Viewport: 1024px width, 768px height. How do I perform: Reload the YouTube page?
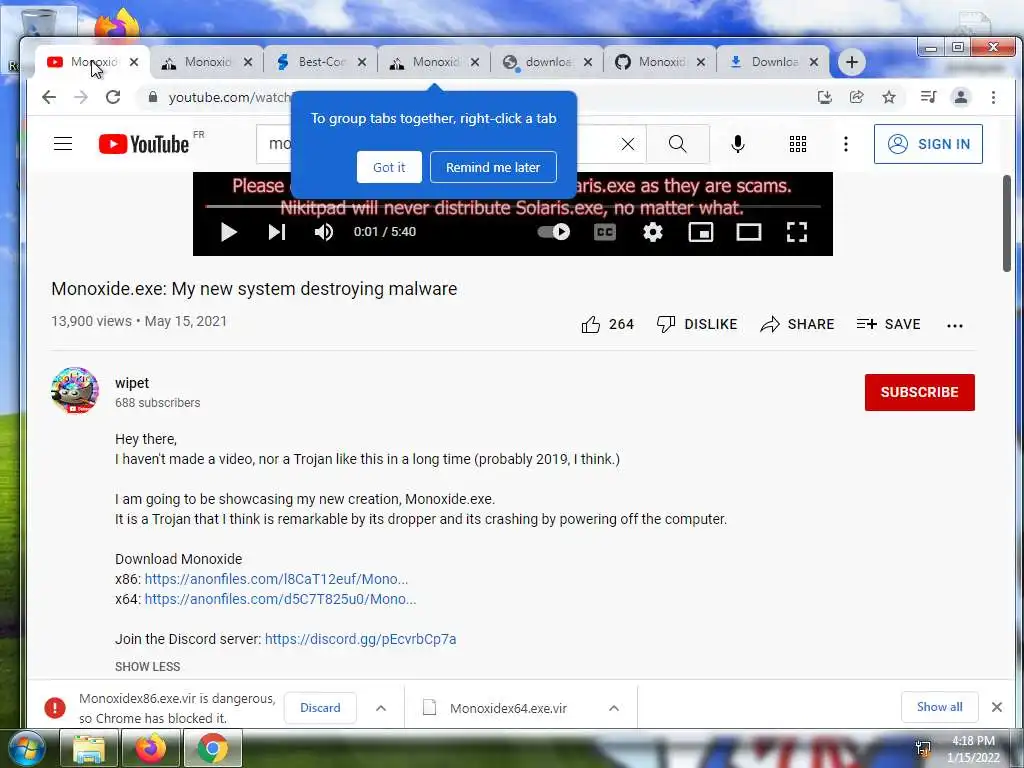click(x=113, y=97)
